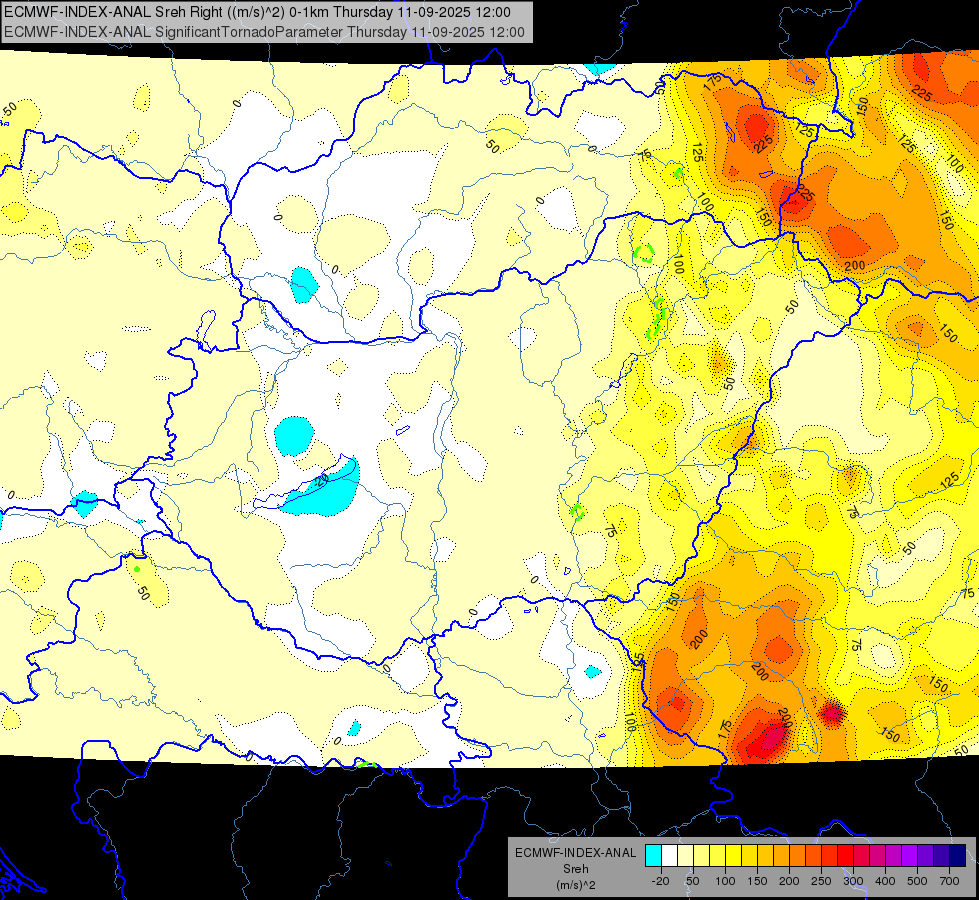Click the cyan swatch in the legend
Image resolution: width=979 pixels, height=900 pixels.
point(653,855)
